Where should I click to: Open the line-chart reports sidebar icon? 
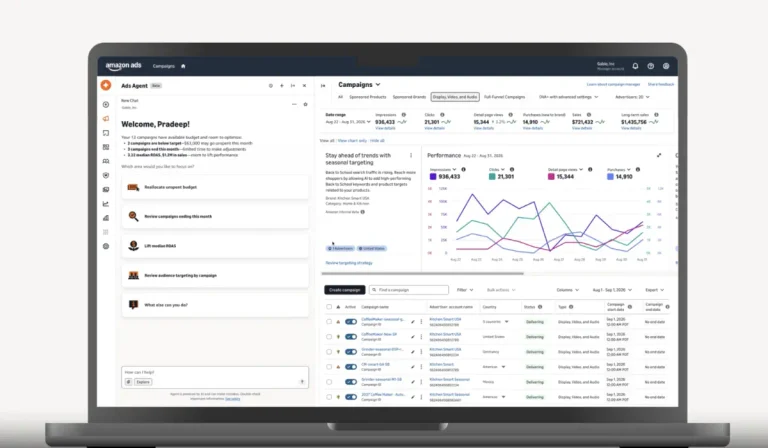click(106, 204)
